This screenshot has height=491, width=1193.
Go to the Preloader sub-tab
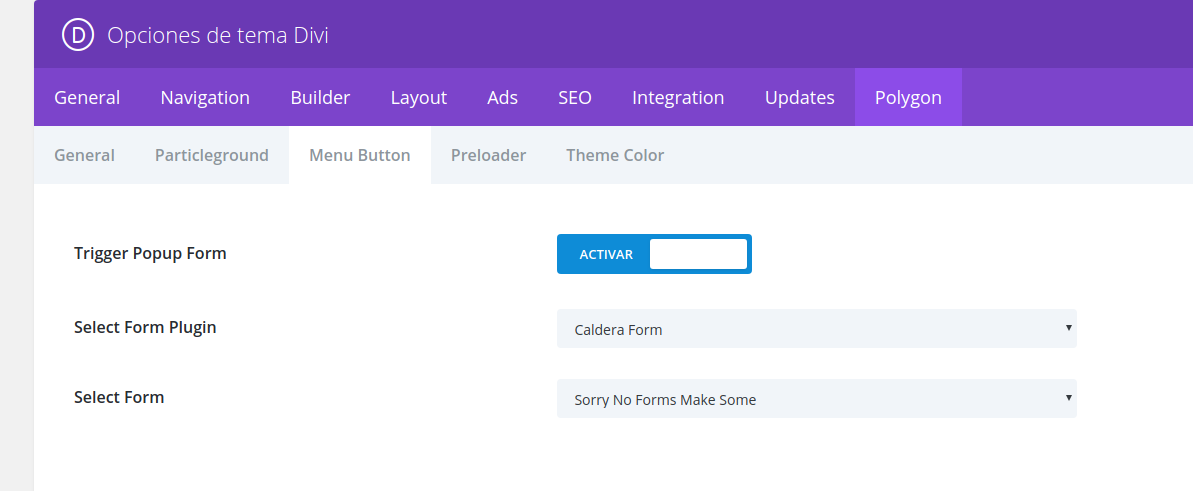pyautogui.click(x=488, y=155)
